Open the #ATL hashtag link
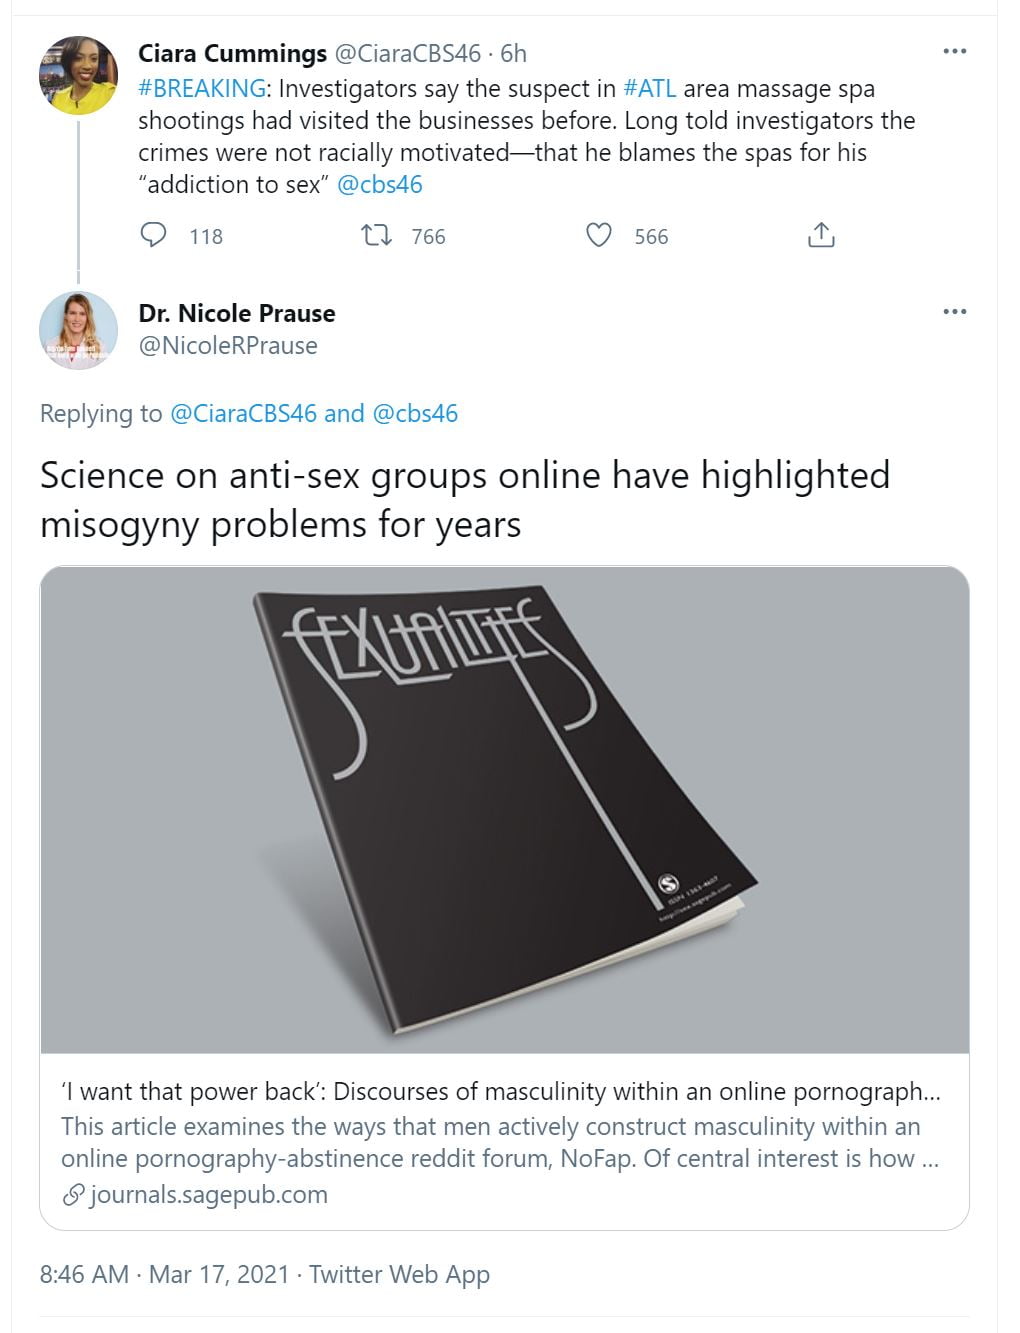 pos(650,89)
